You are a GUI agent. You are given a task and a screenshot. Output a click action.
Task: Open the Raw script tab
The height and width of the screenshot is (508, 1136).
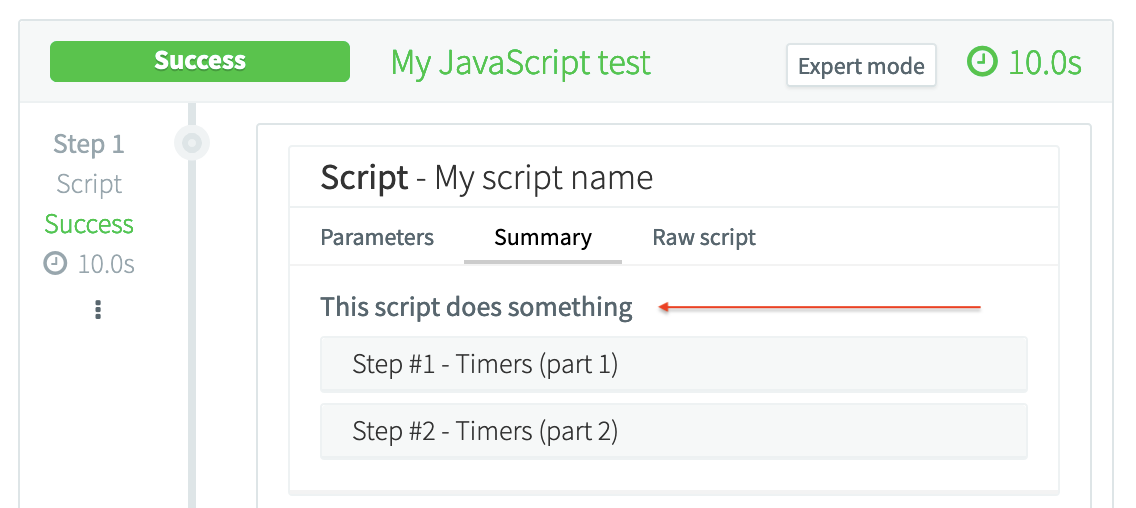pyautogui.click(x=704, y=238)
